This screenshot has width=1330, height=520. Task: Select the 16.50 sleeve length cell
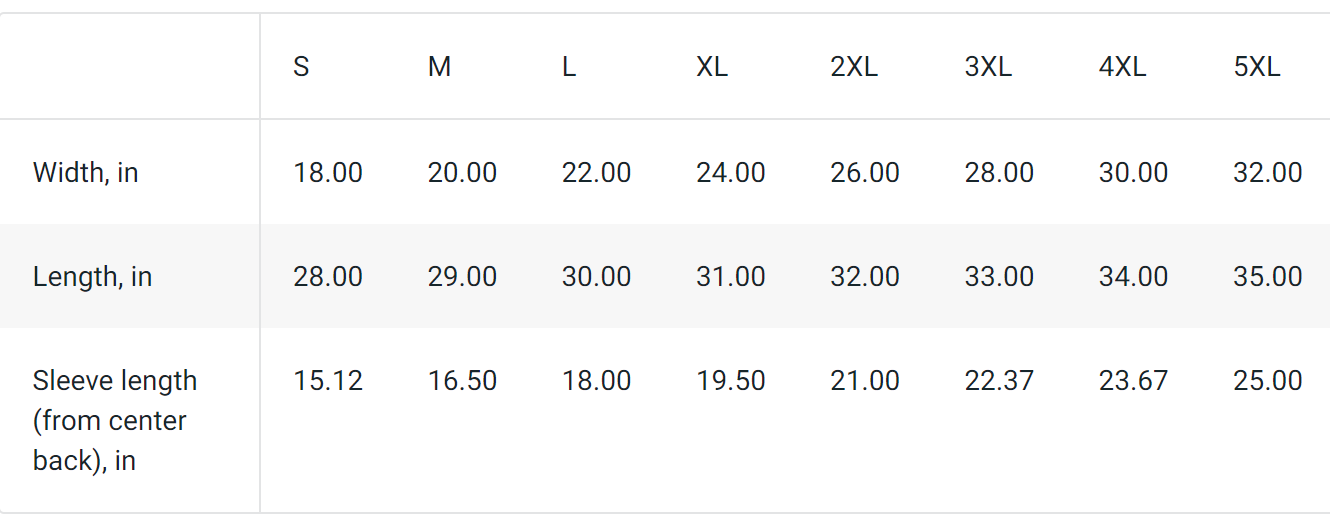click(462, 380)
